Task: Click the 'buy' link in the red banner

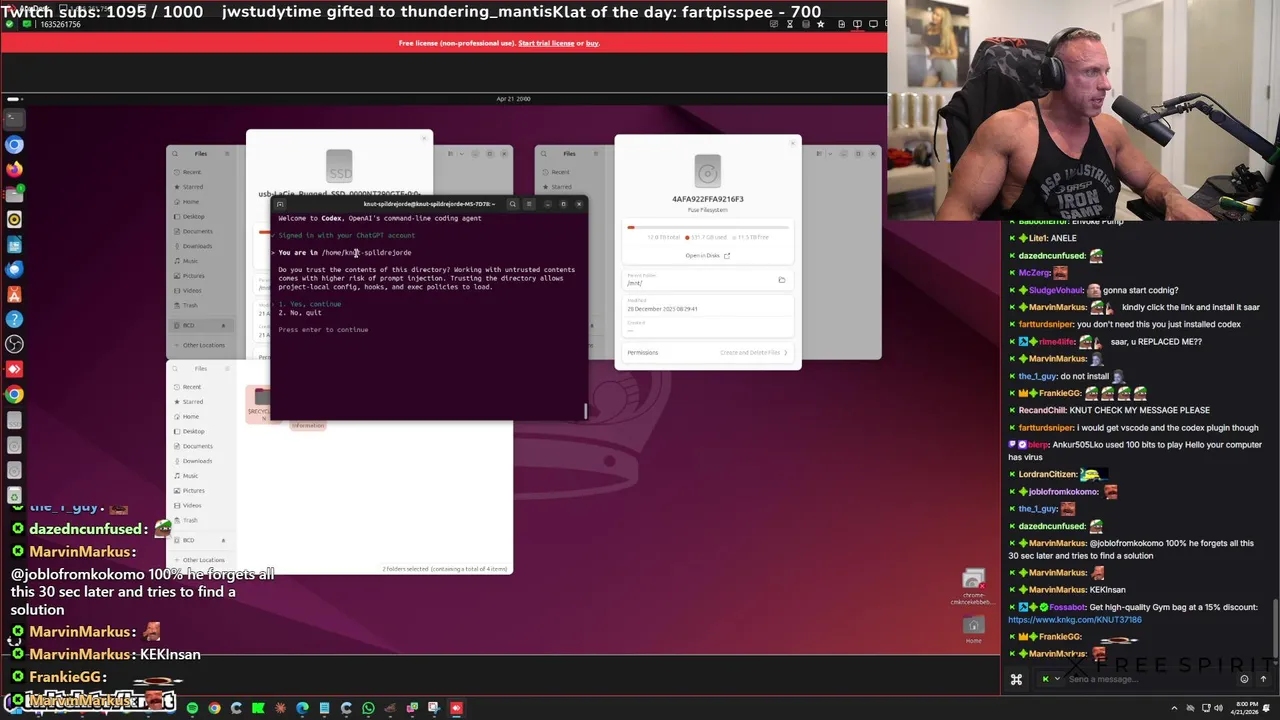Action: coord(592,43)
